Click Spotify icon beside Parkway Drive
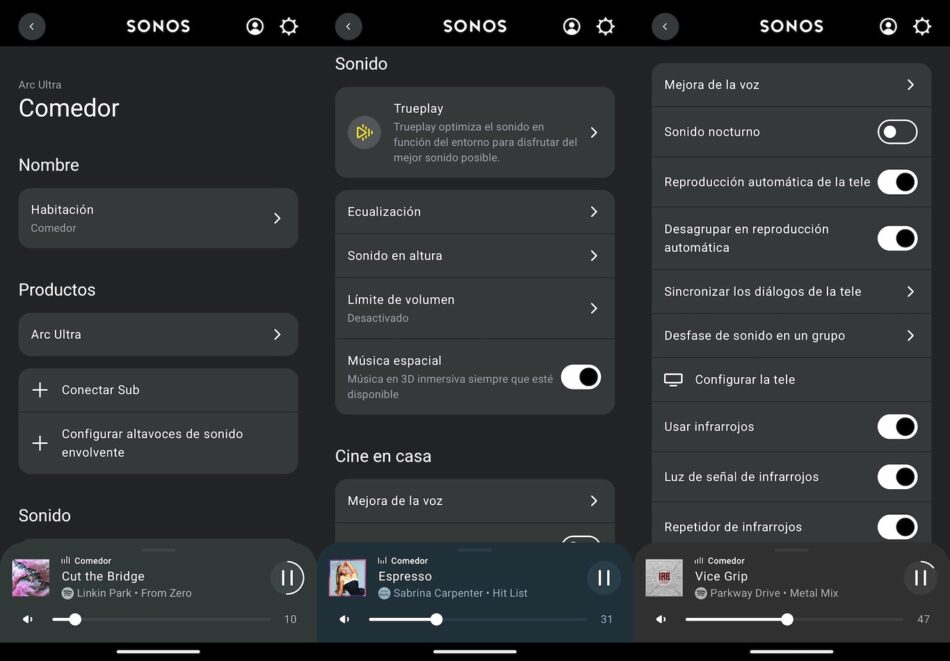 (701, 593)
